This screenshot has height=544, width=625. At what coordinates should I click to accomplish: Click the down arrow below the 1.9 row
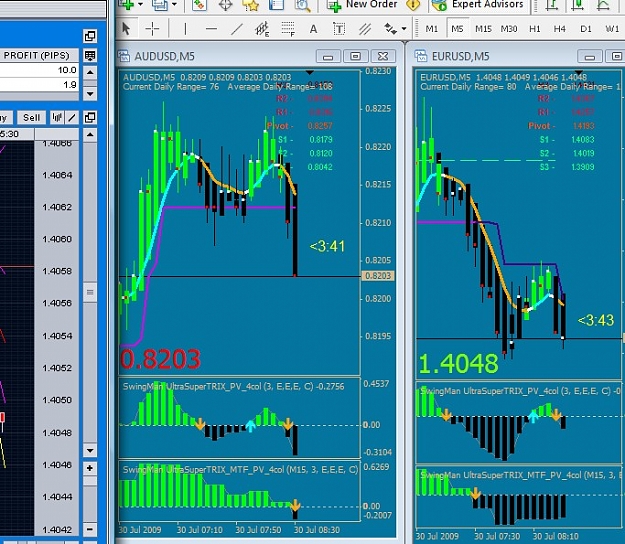90,94
